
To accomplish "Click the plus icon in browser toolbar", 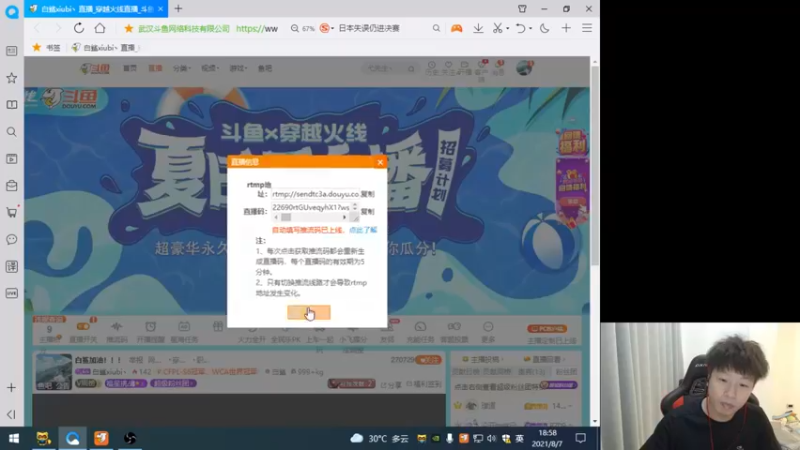I will point(566,28).
